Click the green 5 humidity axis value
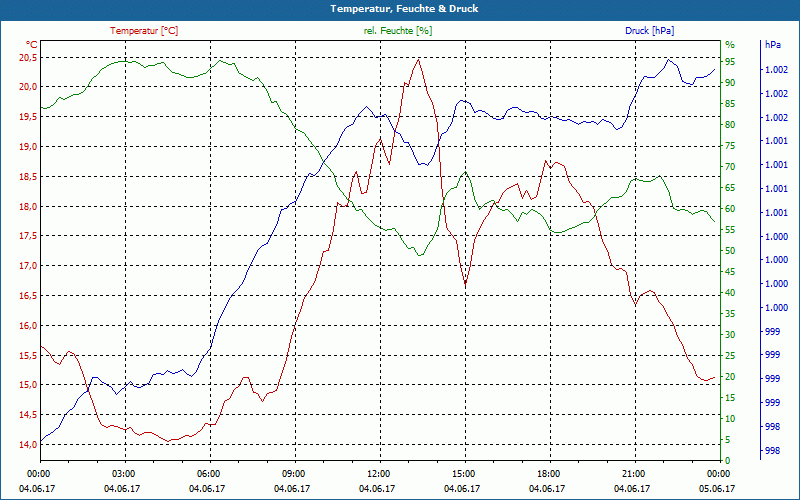800x500 pixels. [728, 440]
